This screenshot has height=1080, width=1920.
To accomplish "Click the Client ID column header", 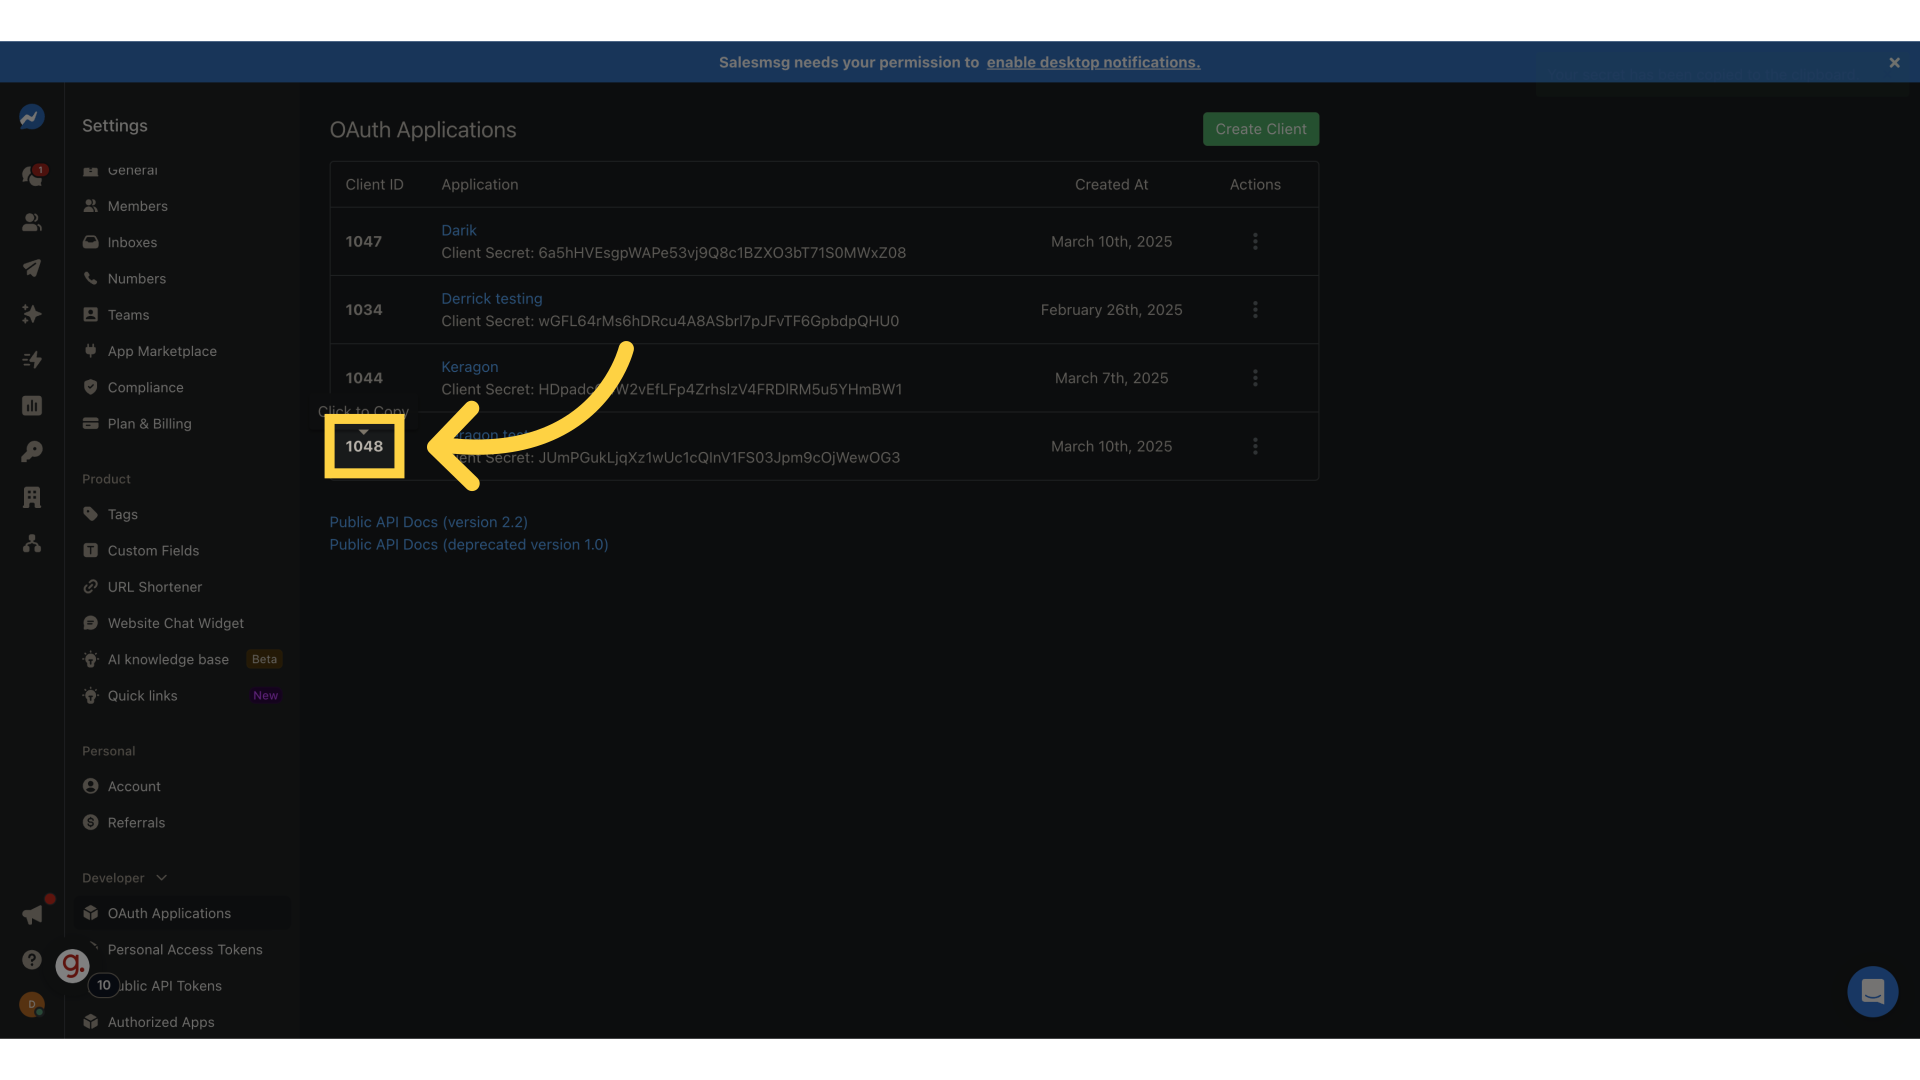I will click(375, 185).
